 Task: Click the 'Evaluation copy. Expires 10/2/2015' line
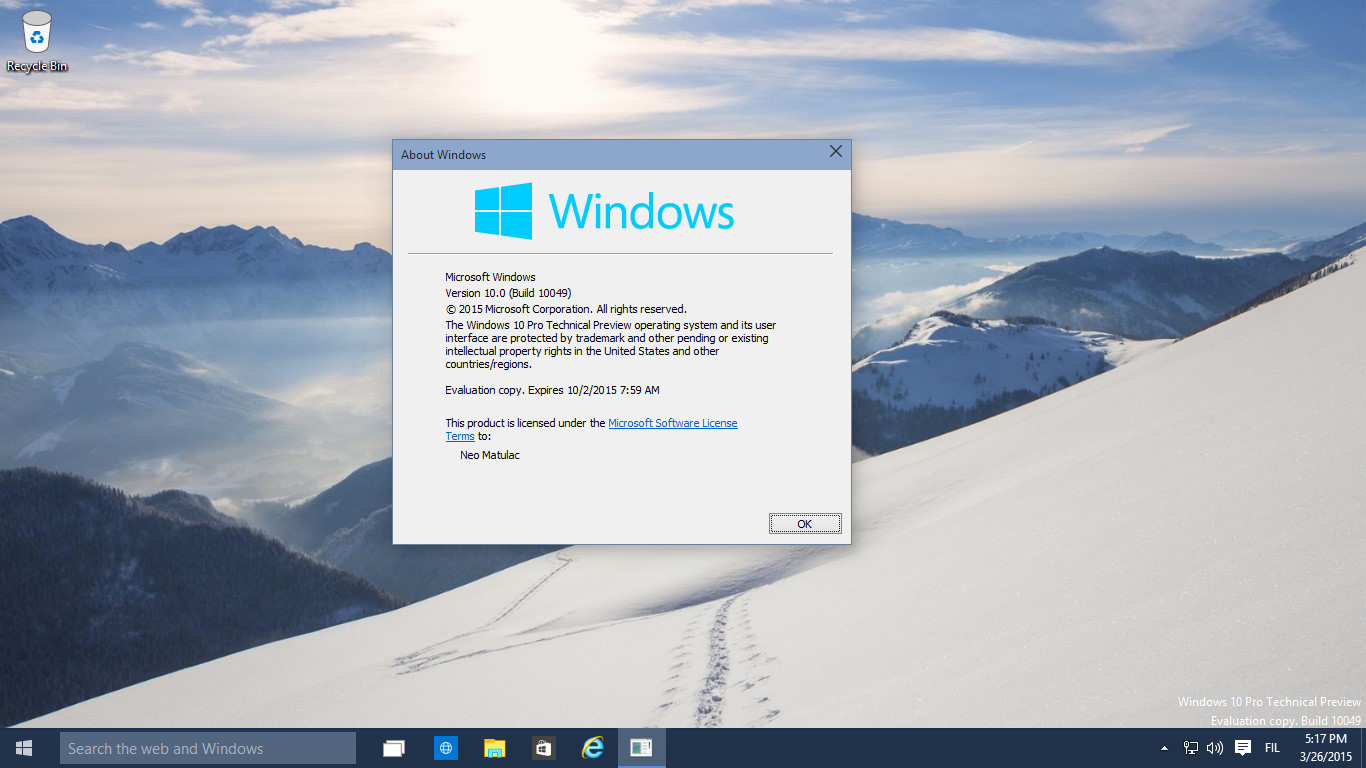click(552, 390)
